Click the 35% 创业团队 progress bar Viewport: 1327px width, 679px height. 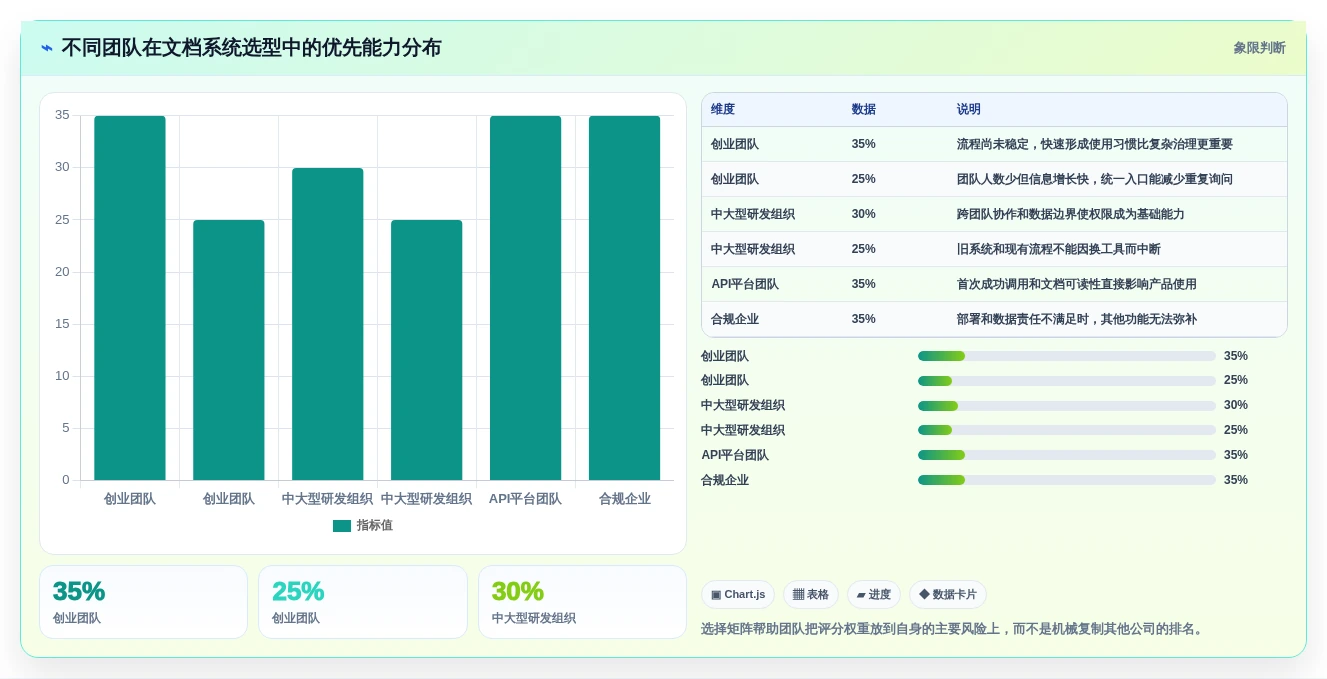pyautogui.click(x=1067, y=356)
